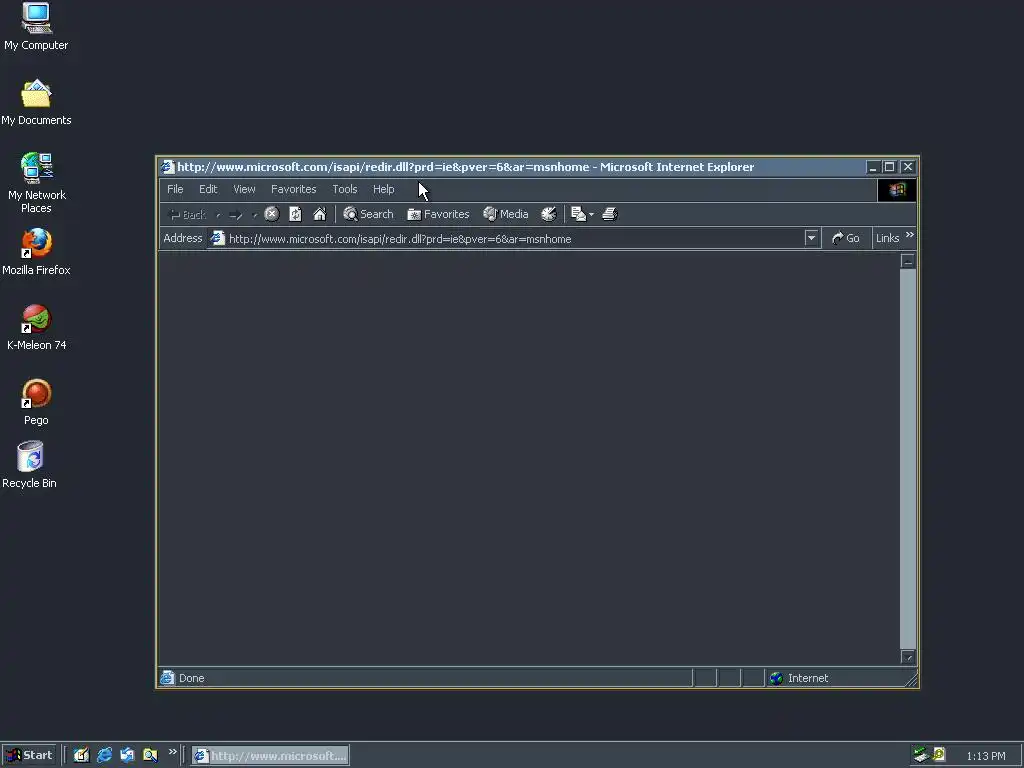The image size is (1024, 768).
Task: Click into the Address bar URL field
Action: 515,239
